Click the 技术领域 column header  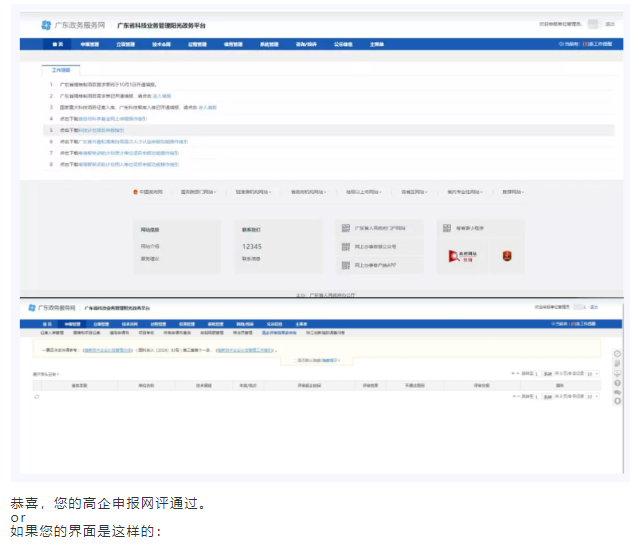tap(204, 385)
